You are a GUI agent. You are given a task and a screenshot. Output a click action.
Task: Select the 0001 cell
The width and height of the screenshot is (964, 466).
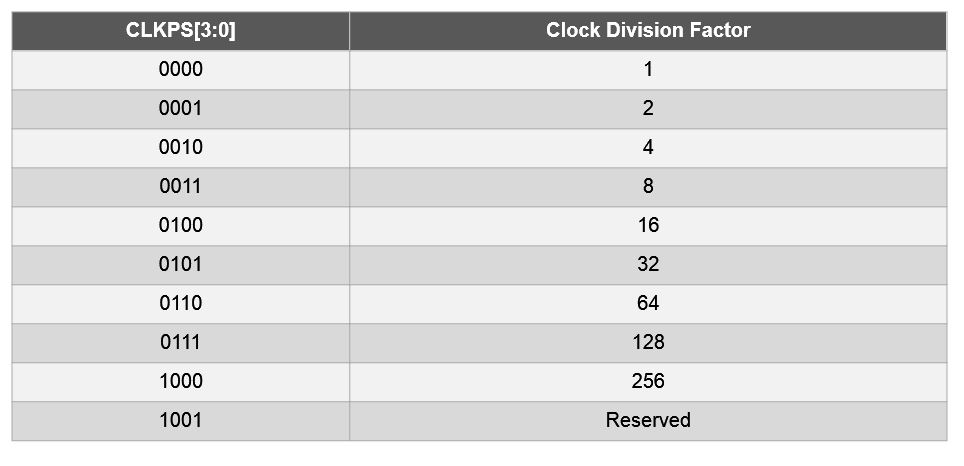coord(181,109)
